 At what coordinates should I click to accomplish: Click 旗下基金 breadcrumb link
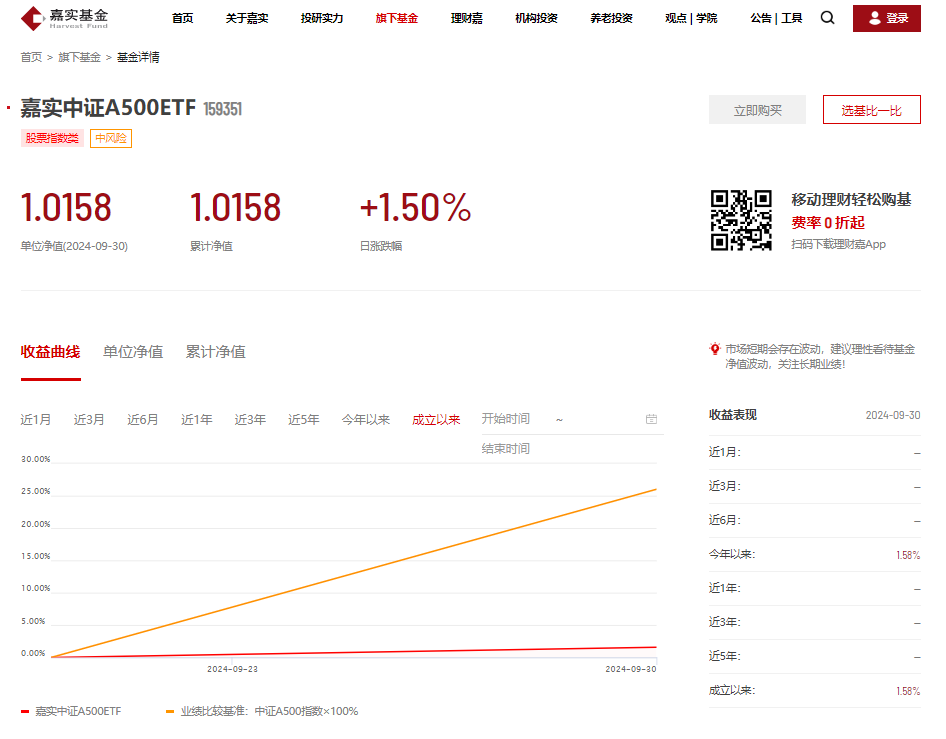79,57
